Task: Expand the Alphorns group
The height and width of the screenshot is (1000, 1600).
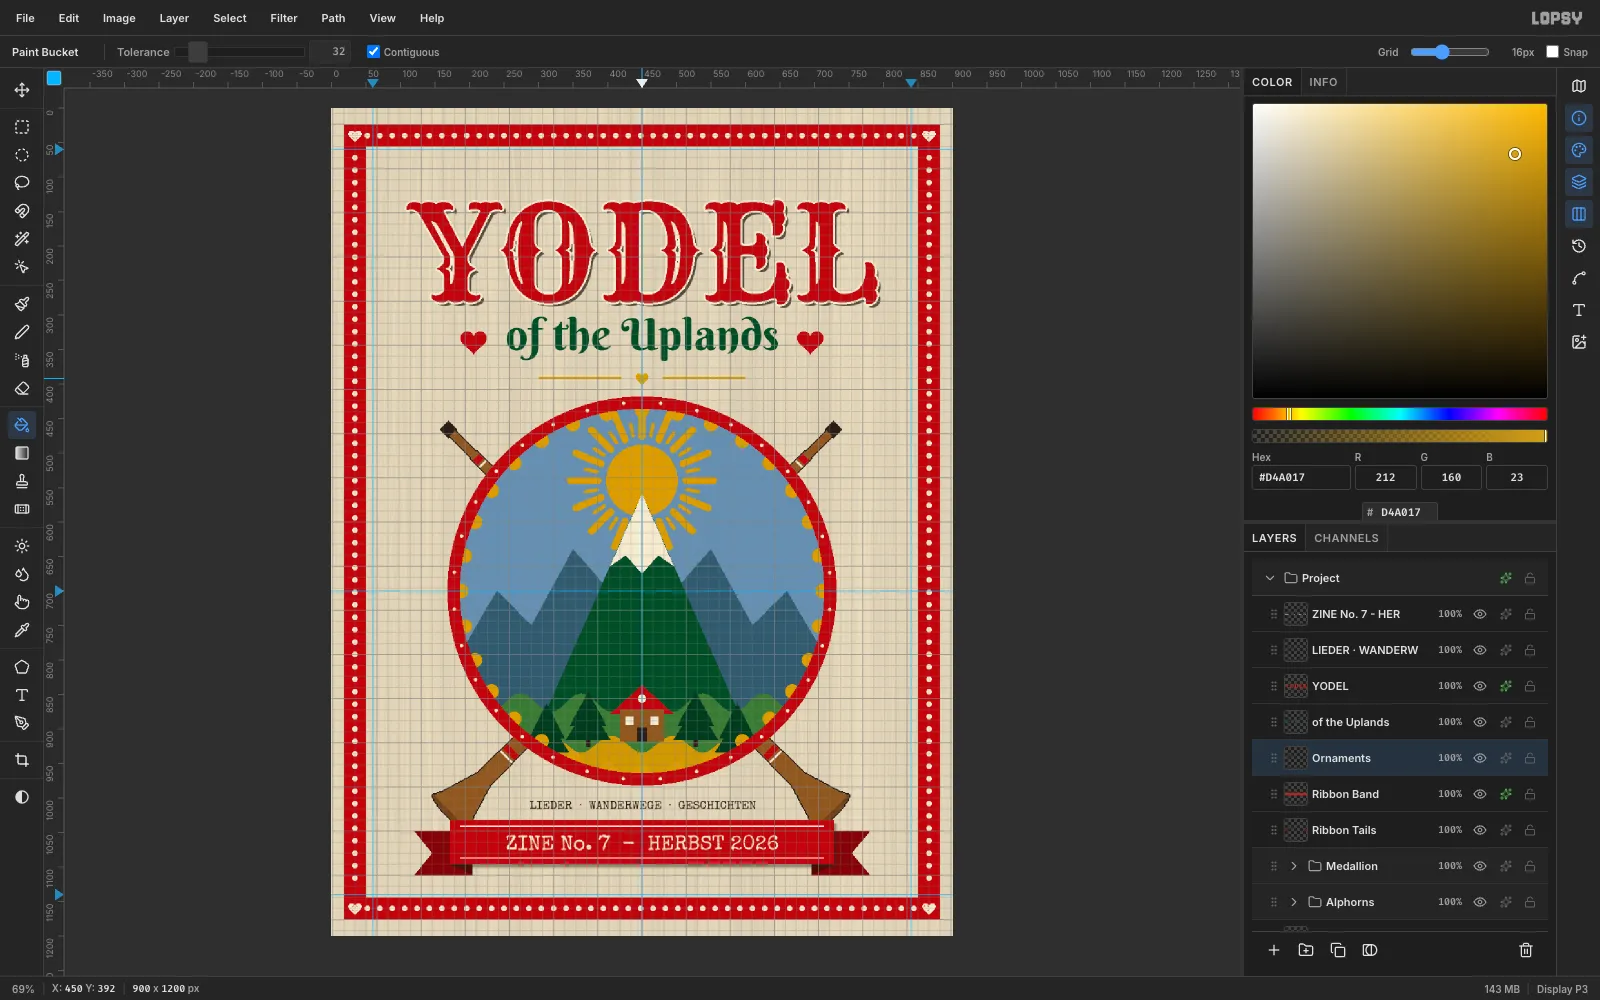Action: (x=1294, y=902)
